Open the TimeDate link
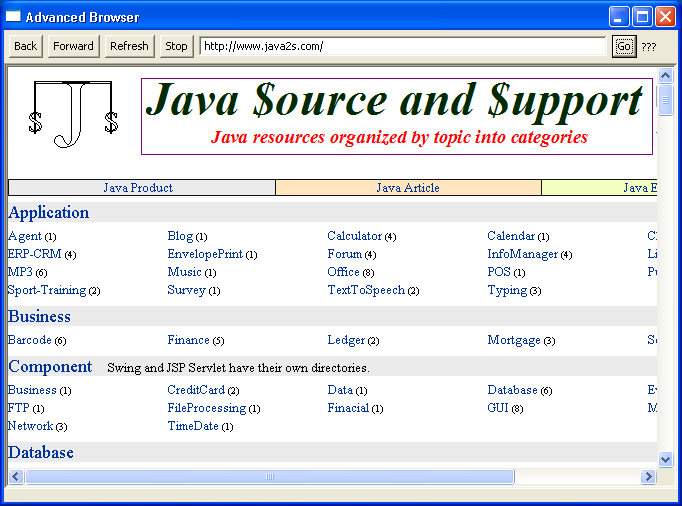This screenshot has width=682, height=506. pyautogui.click(x=193, y=426)
